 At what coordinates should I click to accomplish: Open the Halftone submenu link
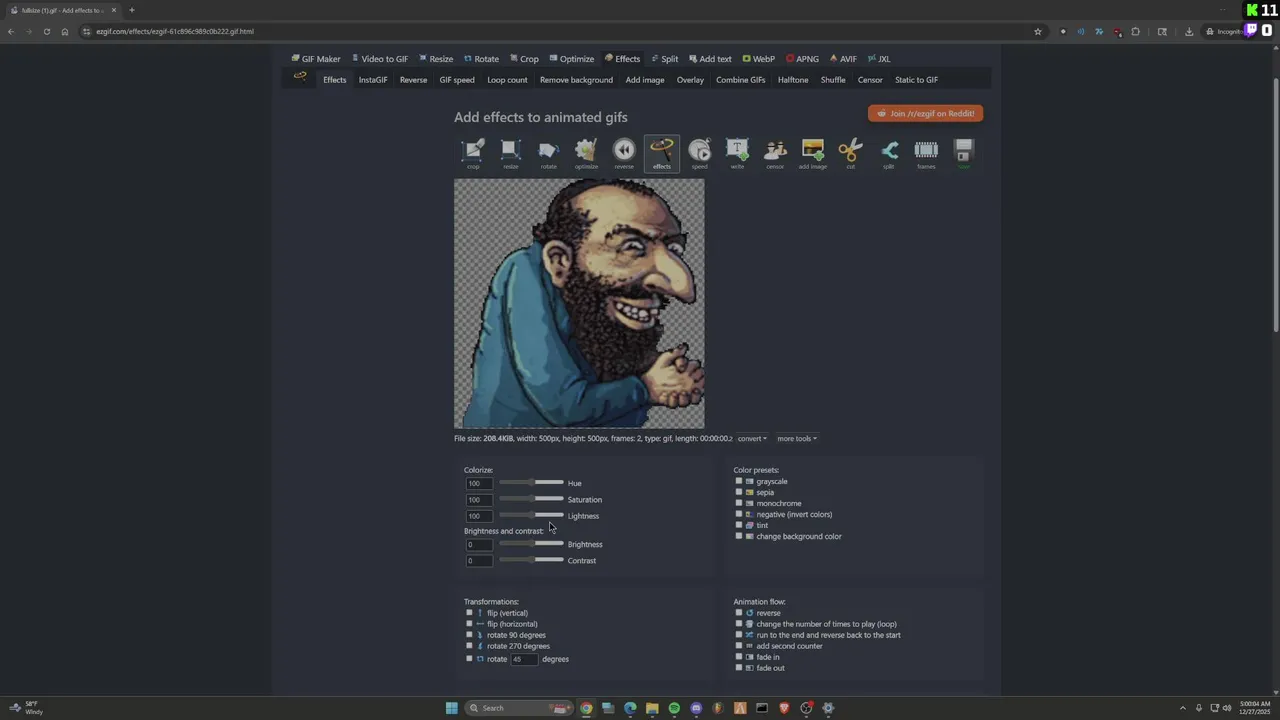(x=793, y=80)
